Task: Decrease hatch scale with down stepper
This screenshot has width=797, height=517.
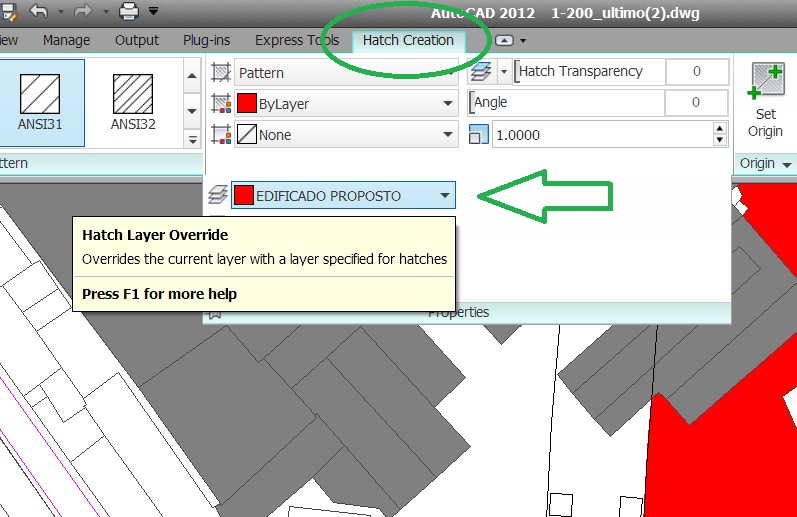Action: pos(719,140)
